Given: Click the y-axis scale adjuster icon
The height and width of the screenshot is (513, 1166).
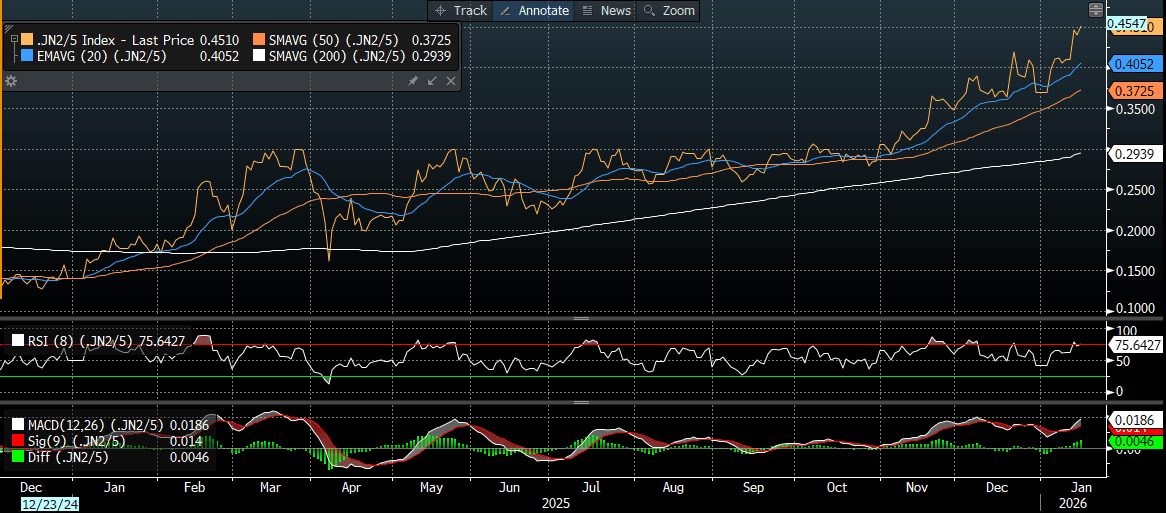Looking at the screenshot, I should [1096, 10].
